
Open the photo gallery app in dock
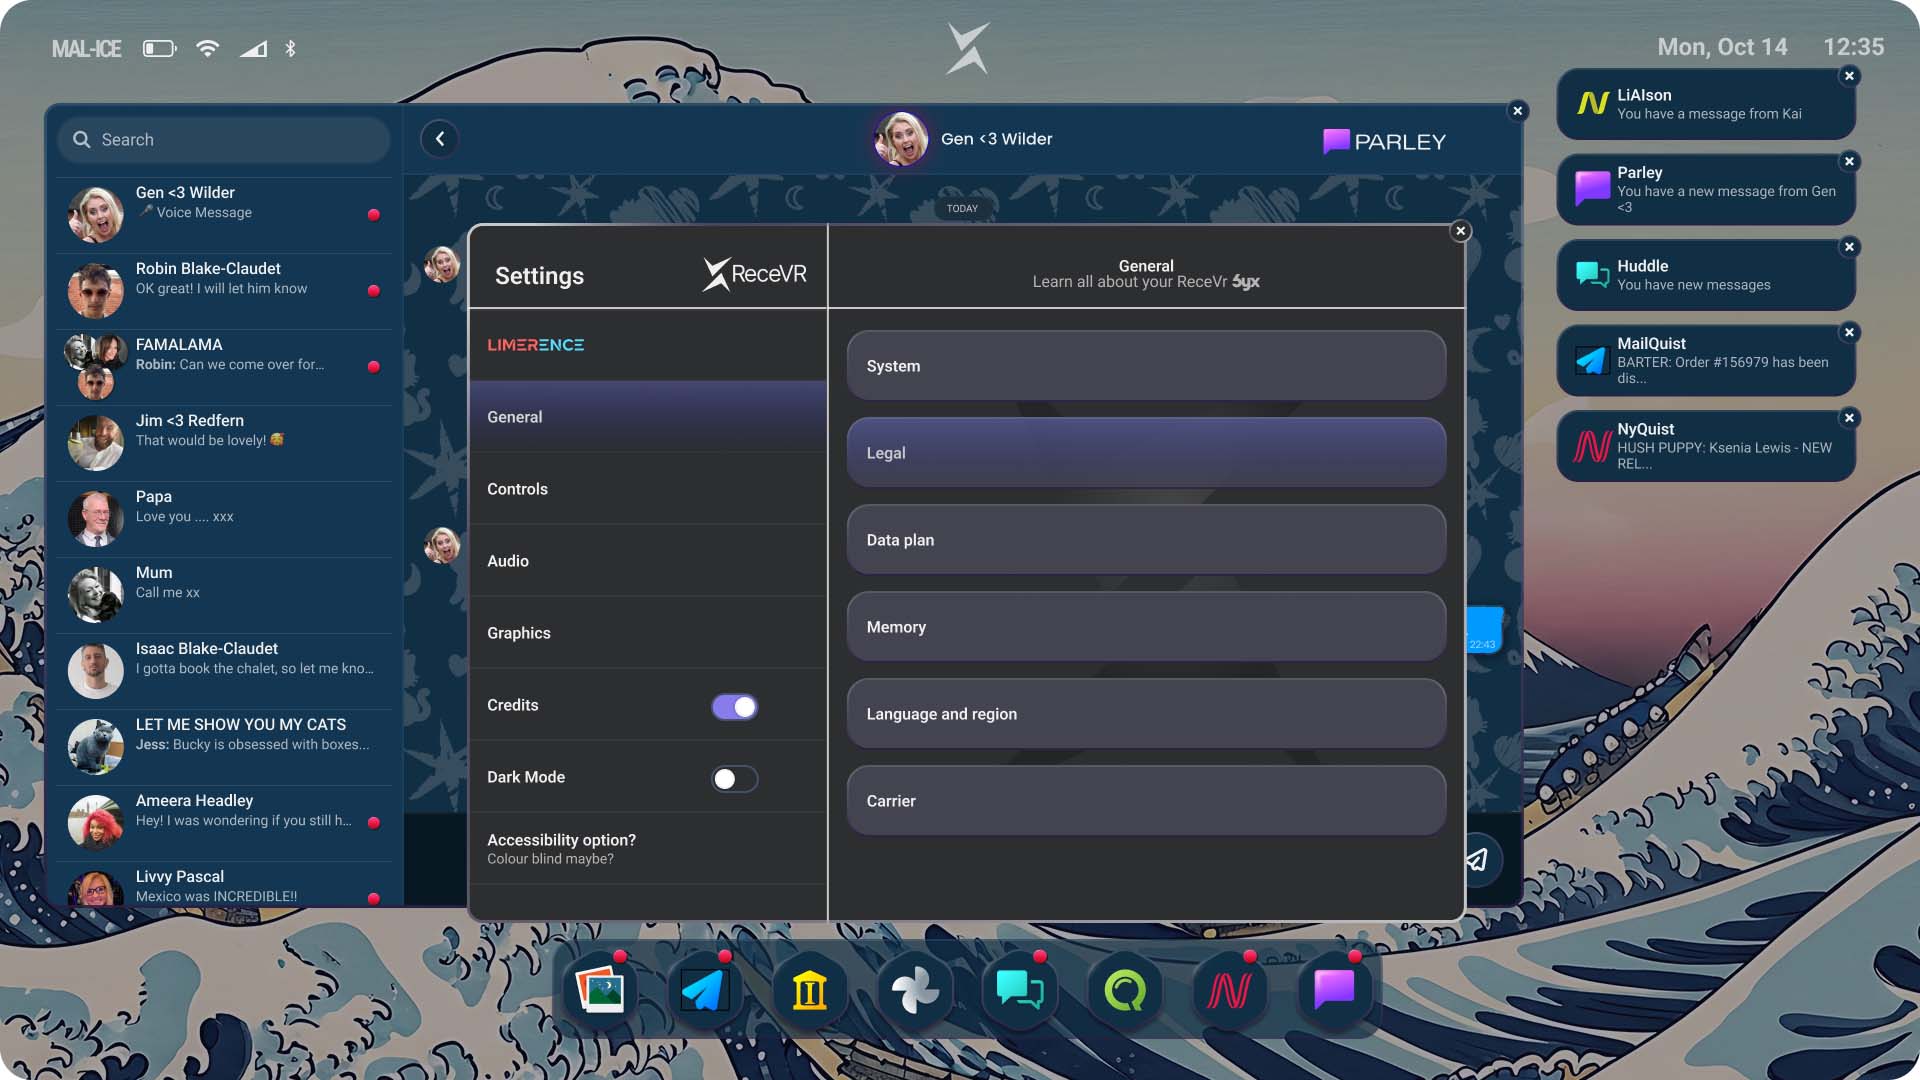[600, 991]
